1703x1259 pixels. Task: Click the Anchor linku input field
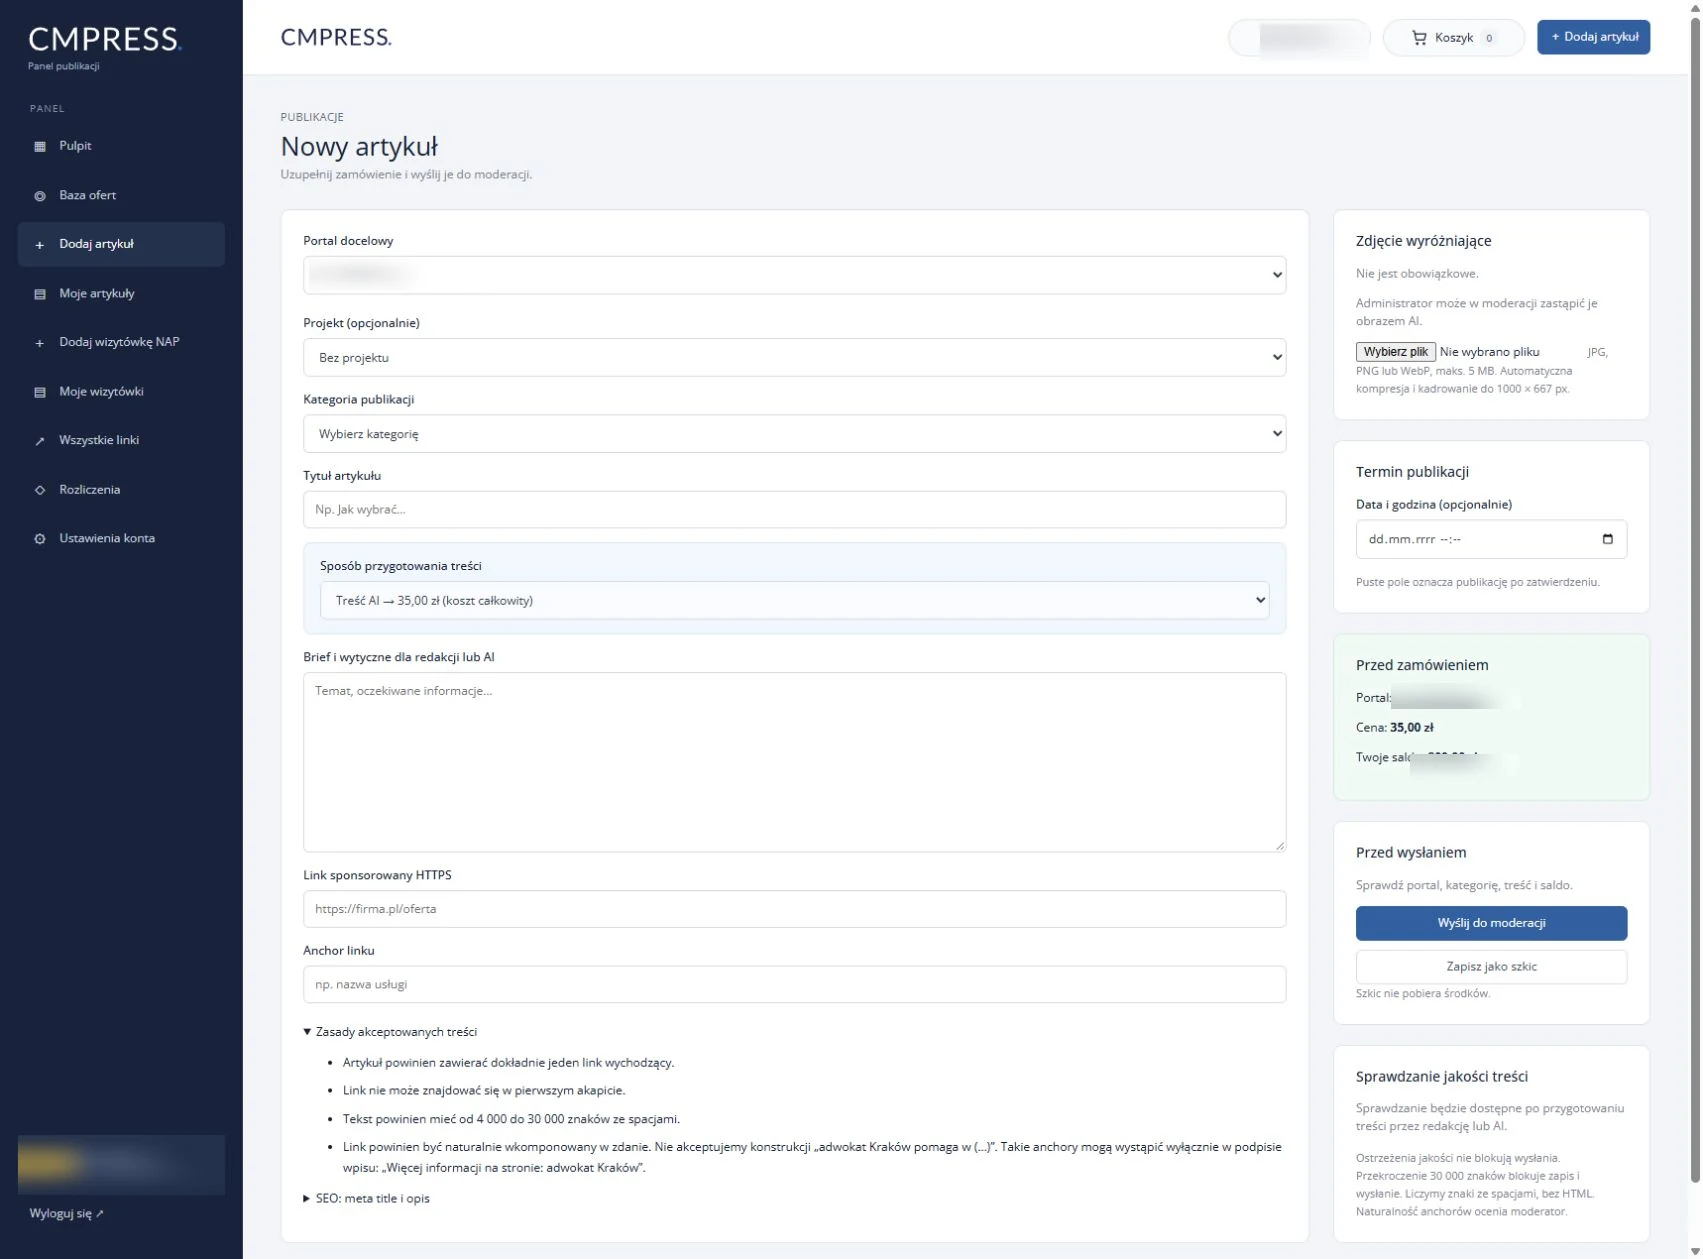(794, 984)
